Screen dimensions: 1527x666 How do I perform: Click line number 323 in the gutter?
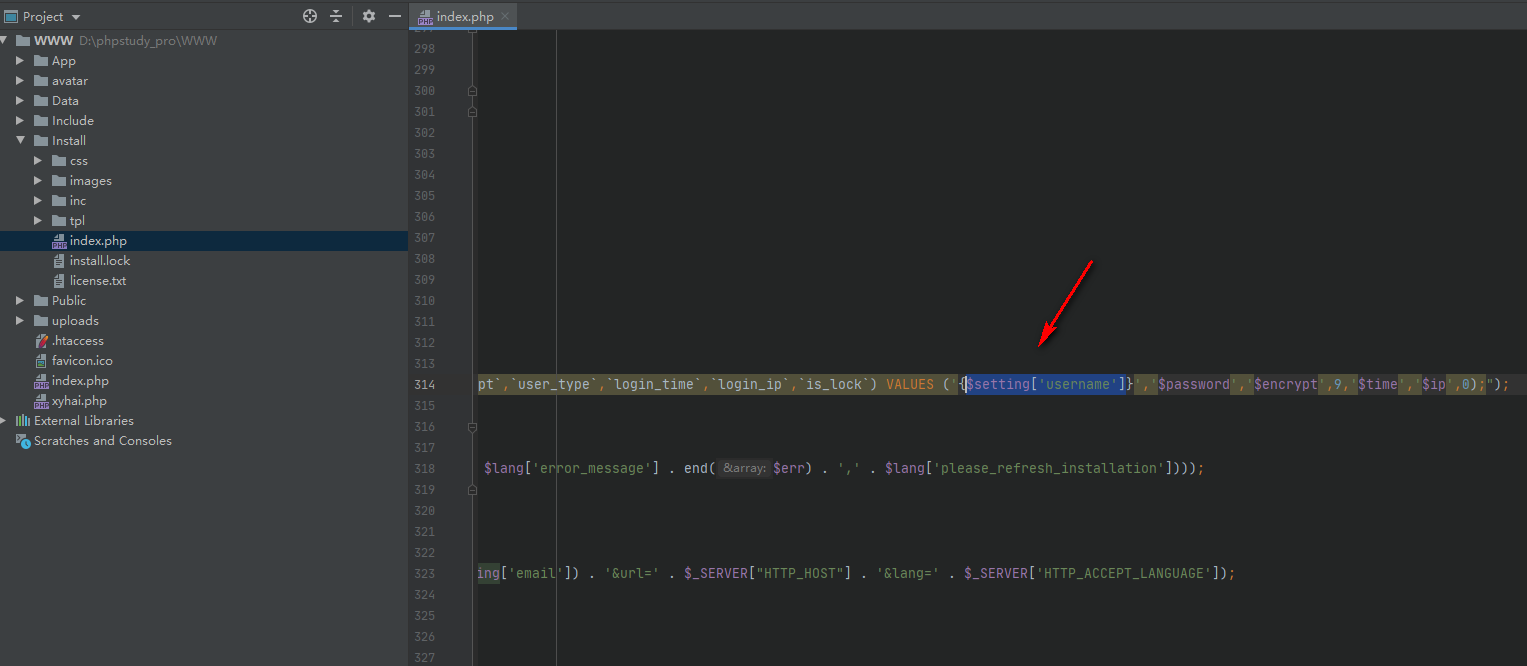[424, 574]
